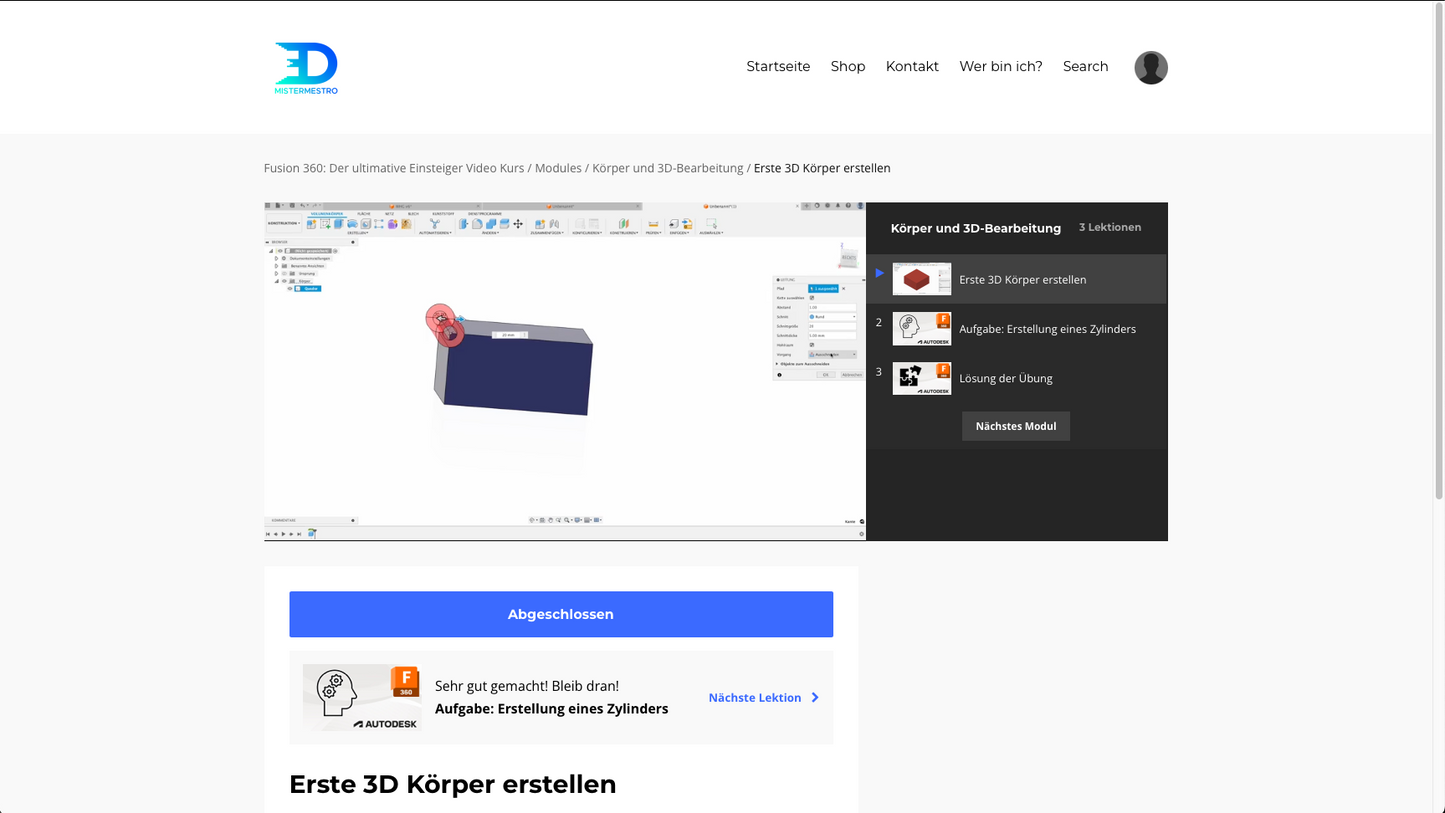Click the bold Aufgabe: Erstellung eines Zylinders title
This screenshot has height=813, width=1445.
[x=552, y=709]
